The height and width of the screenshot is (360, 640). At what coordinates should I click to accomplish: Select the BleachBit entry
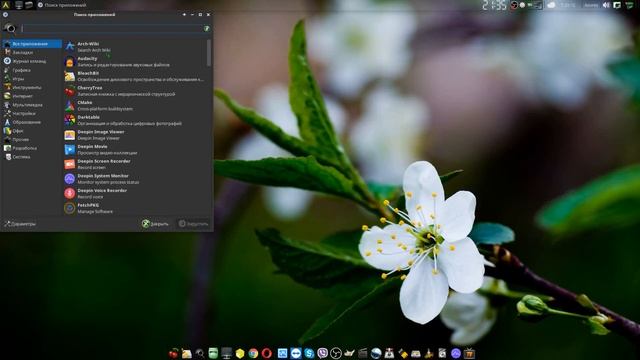[135, 76]
